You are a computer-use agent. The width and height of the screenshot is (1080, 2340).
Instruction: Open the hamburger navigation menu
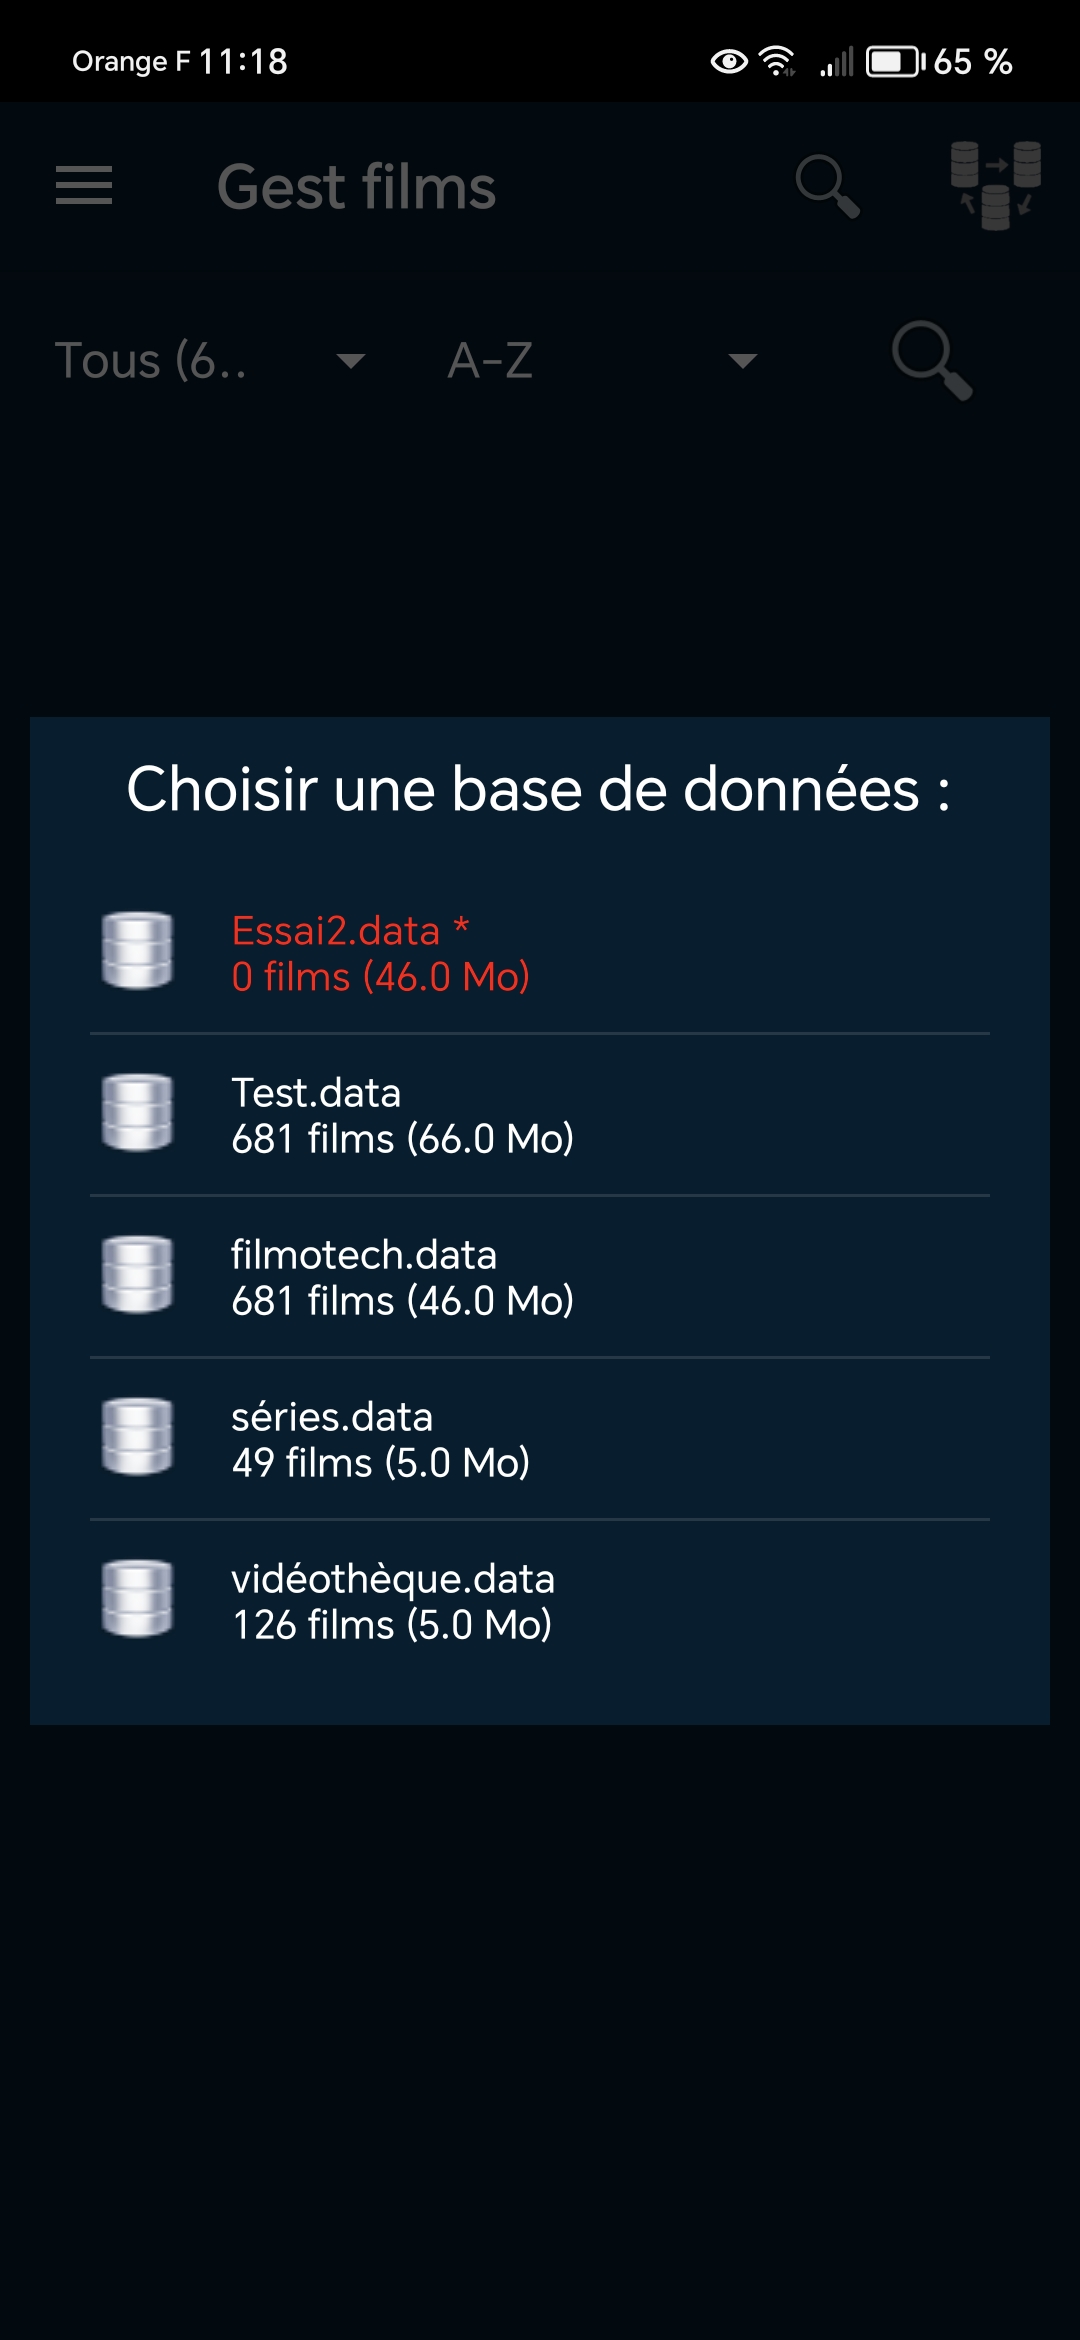[84, 186]
